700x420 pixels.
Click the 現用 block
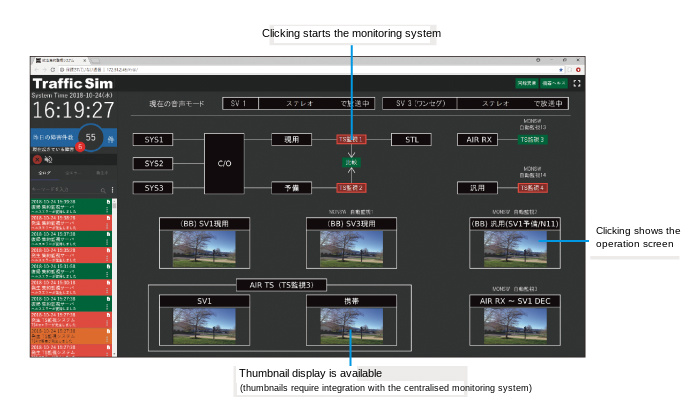click(x=292, y=140)
